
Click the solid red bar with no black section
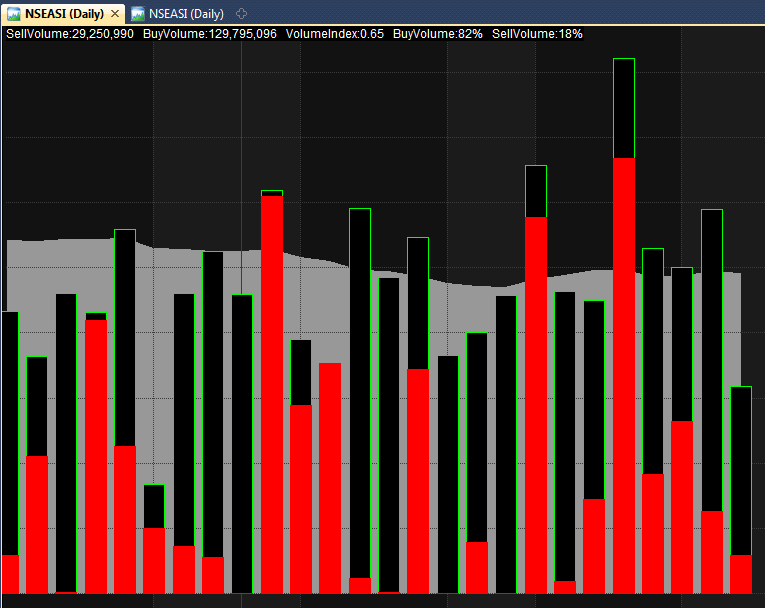tap(330, 478)
